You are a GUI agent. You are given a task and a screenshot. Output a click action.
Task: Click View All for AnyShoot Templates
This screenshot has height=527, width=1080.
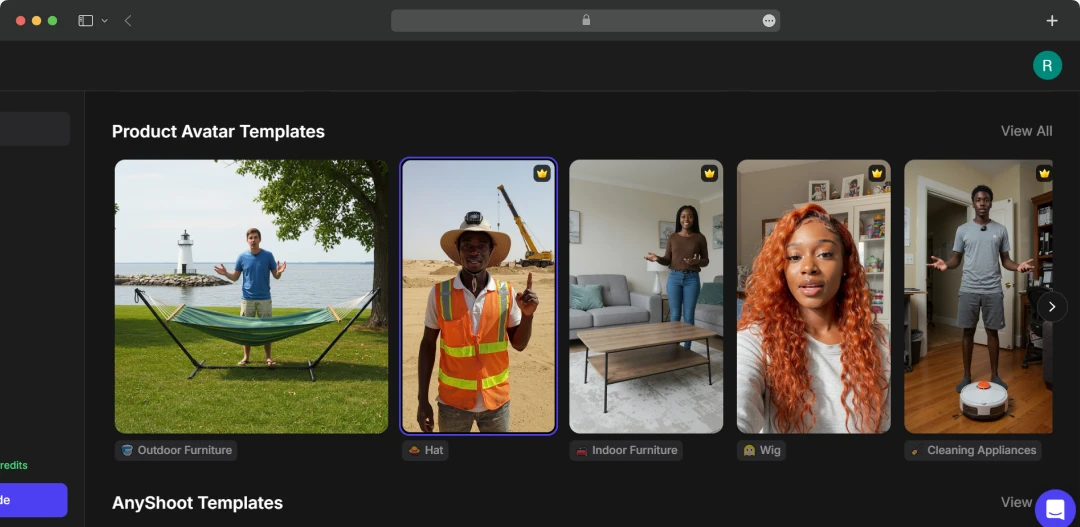[x=1017, y=502]
